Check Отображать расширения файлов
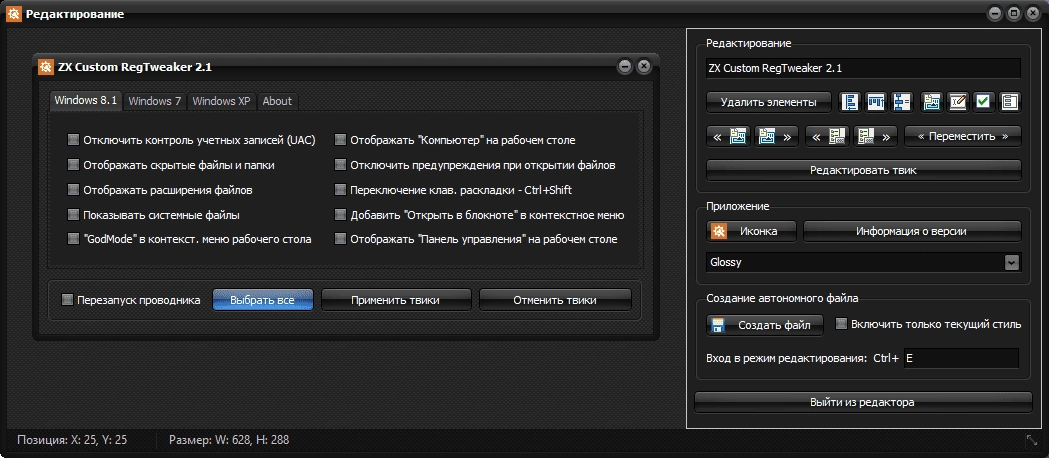This screenshot has height=458, width=1049. [x=160, y=190]
